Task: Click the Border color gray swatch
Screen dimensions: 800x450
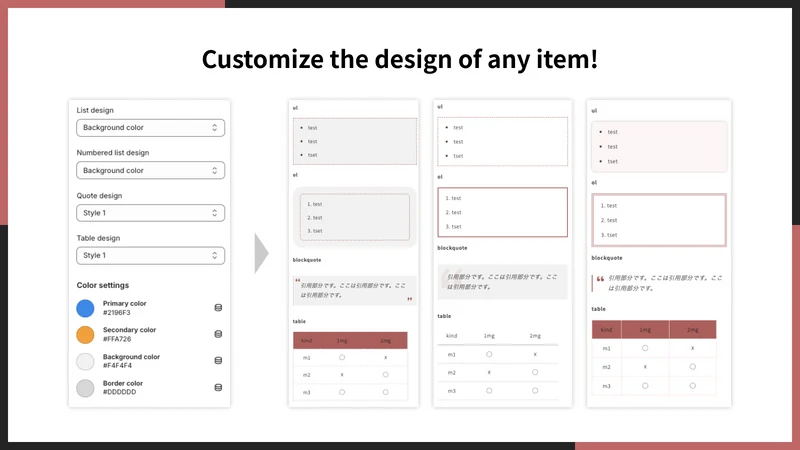Action: (85, 388)
